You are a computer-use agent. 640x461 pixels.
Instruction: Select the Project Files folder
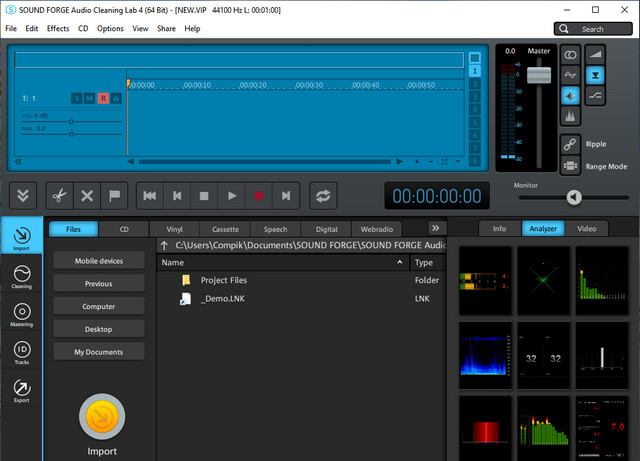[x=223, y=280]
